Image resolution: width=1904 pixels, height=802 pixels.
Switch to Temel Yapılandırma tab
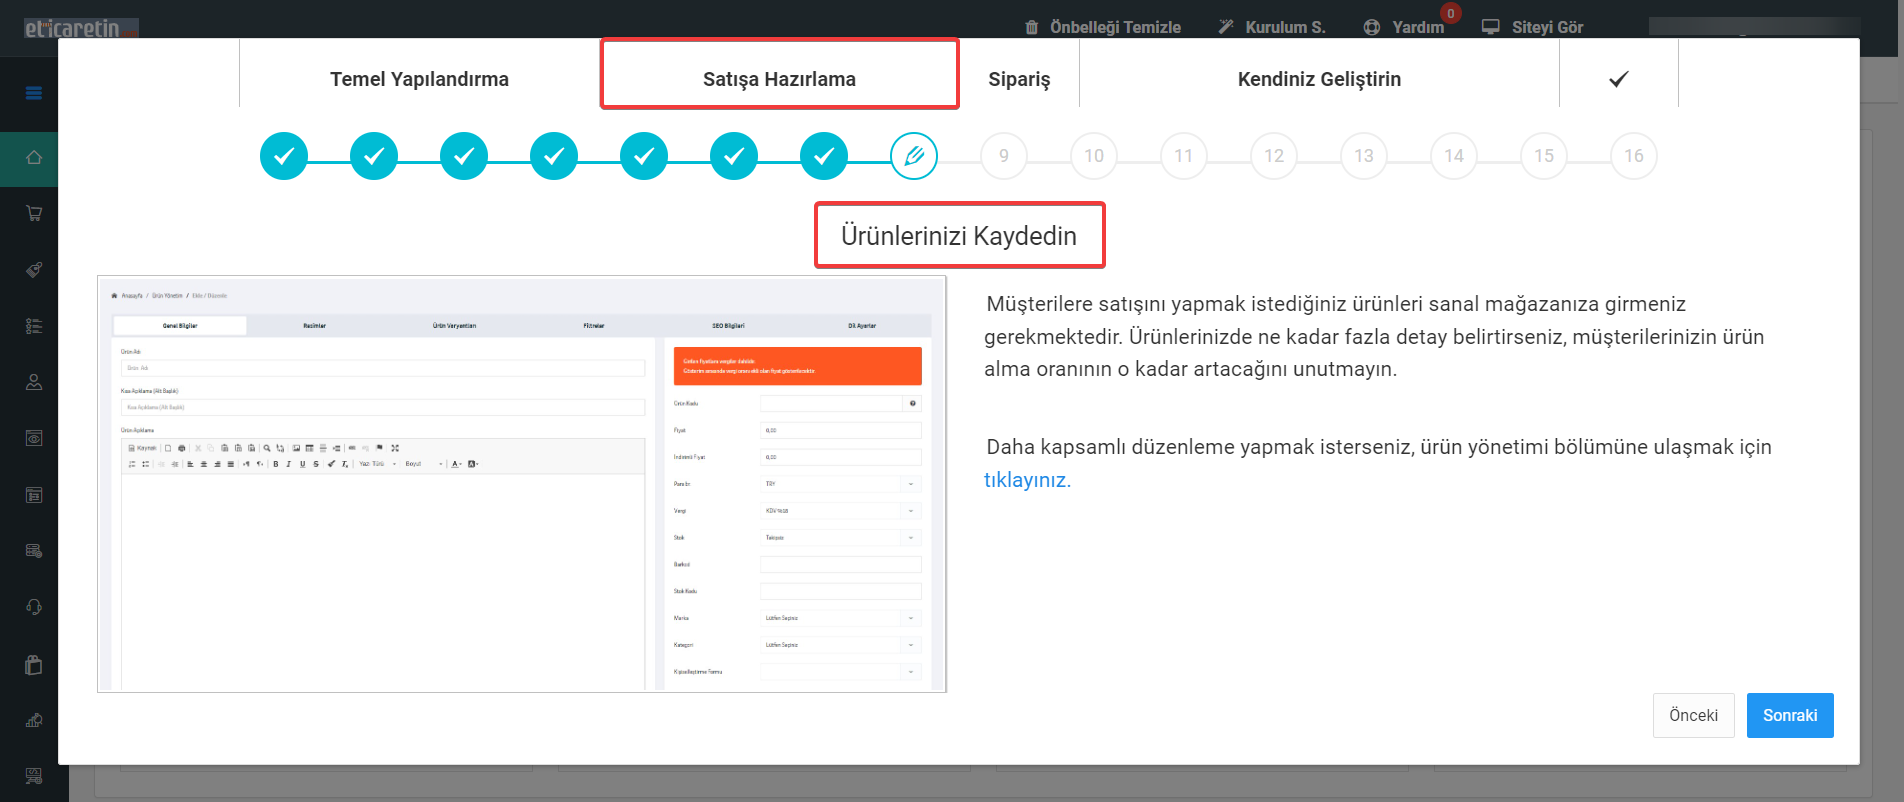coord(420,79)
